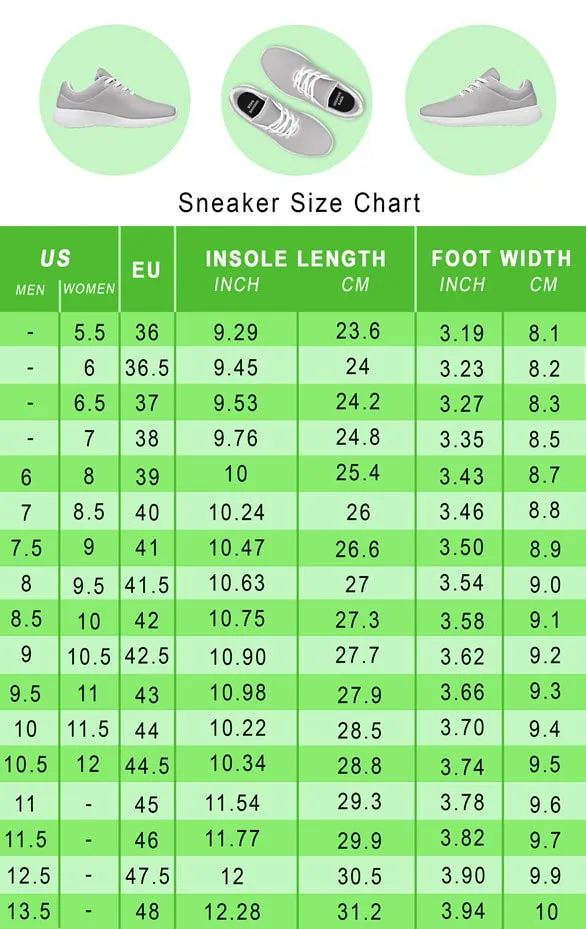This screenshot has width=586, height=929.
Task: Click the FOOT WIDTH header
Action: pos(501,258)
